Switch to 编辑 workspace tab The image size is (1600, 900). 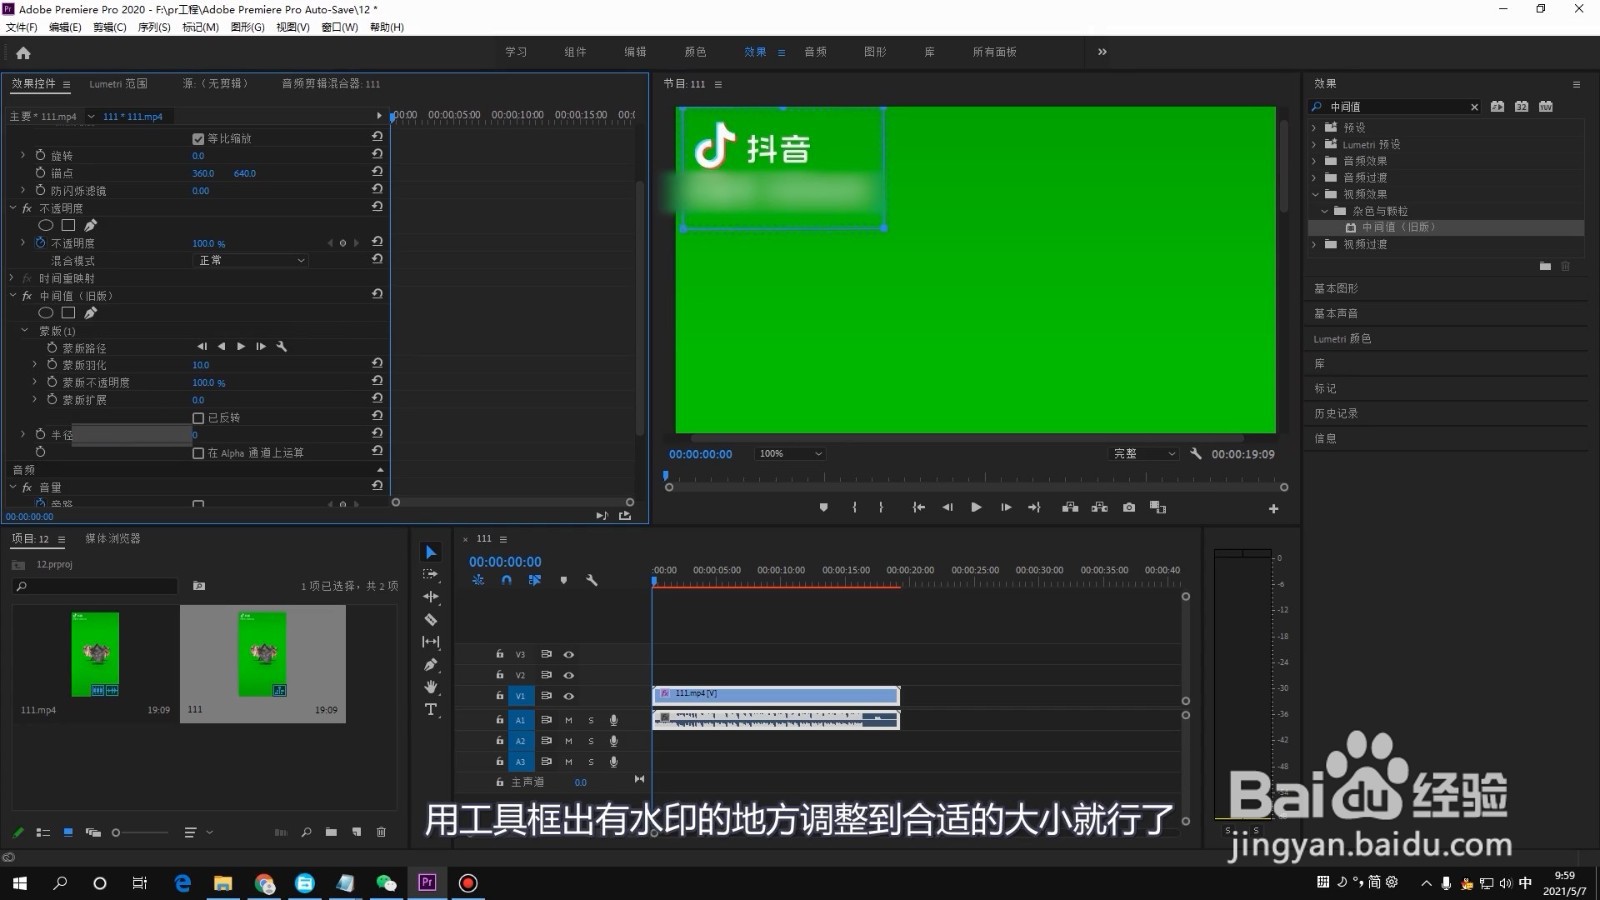tap(635, 52)
